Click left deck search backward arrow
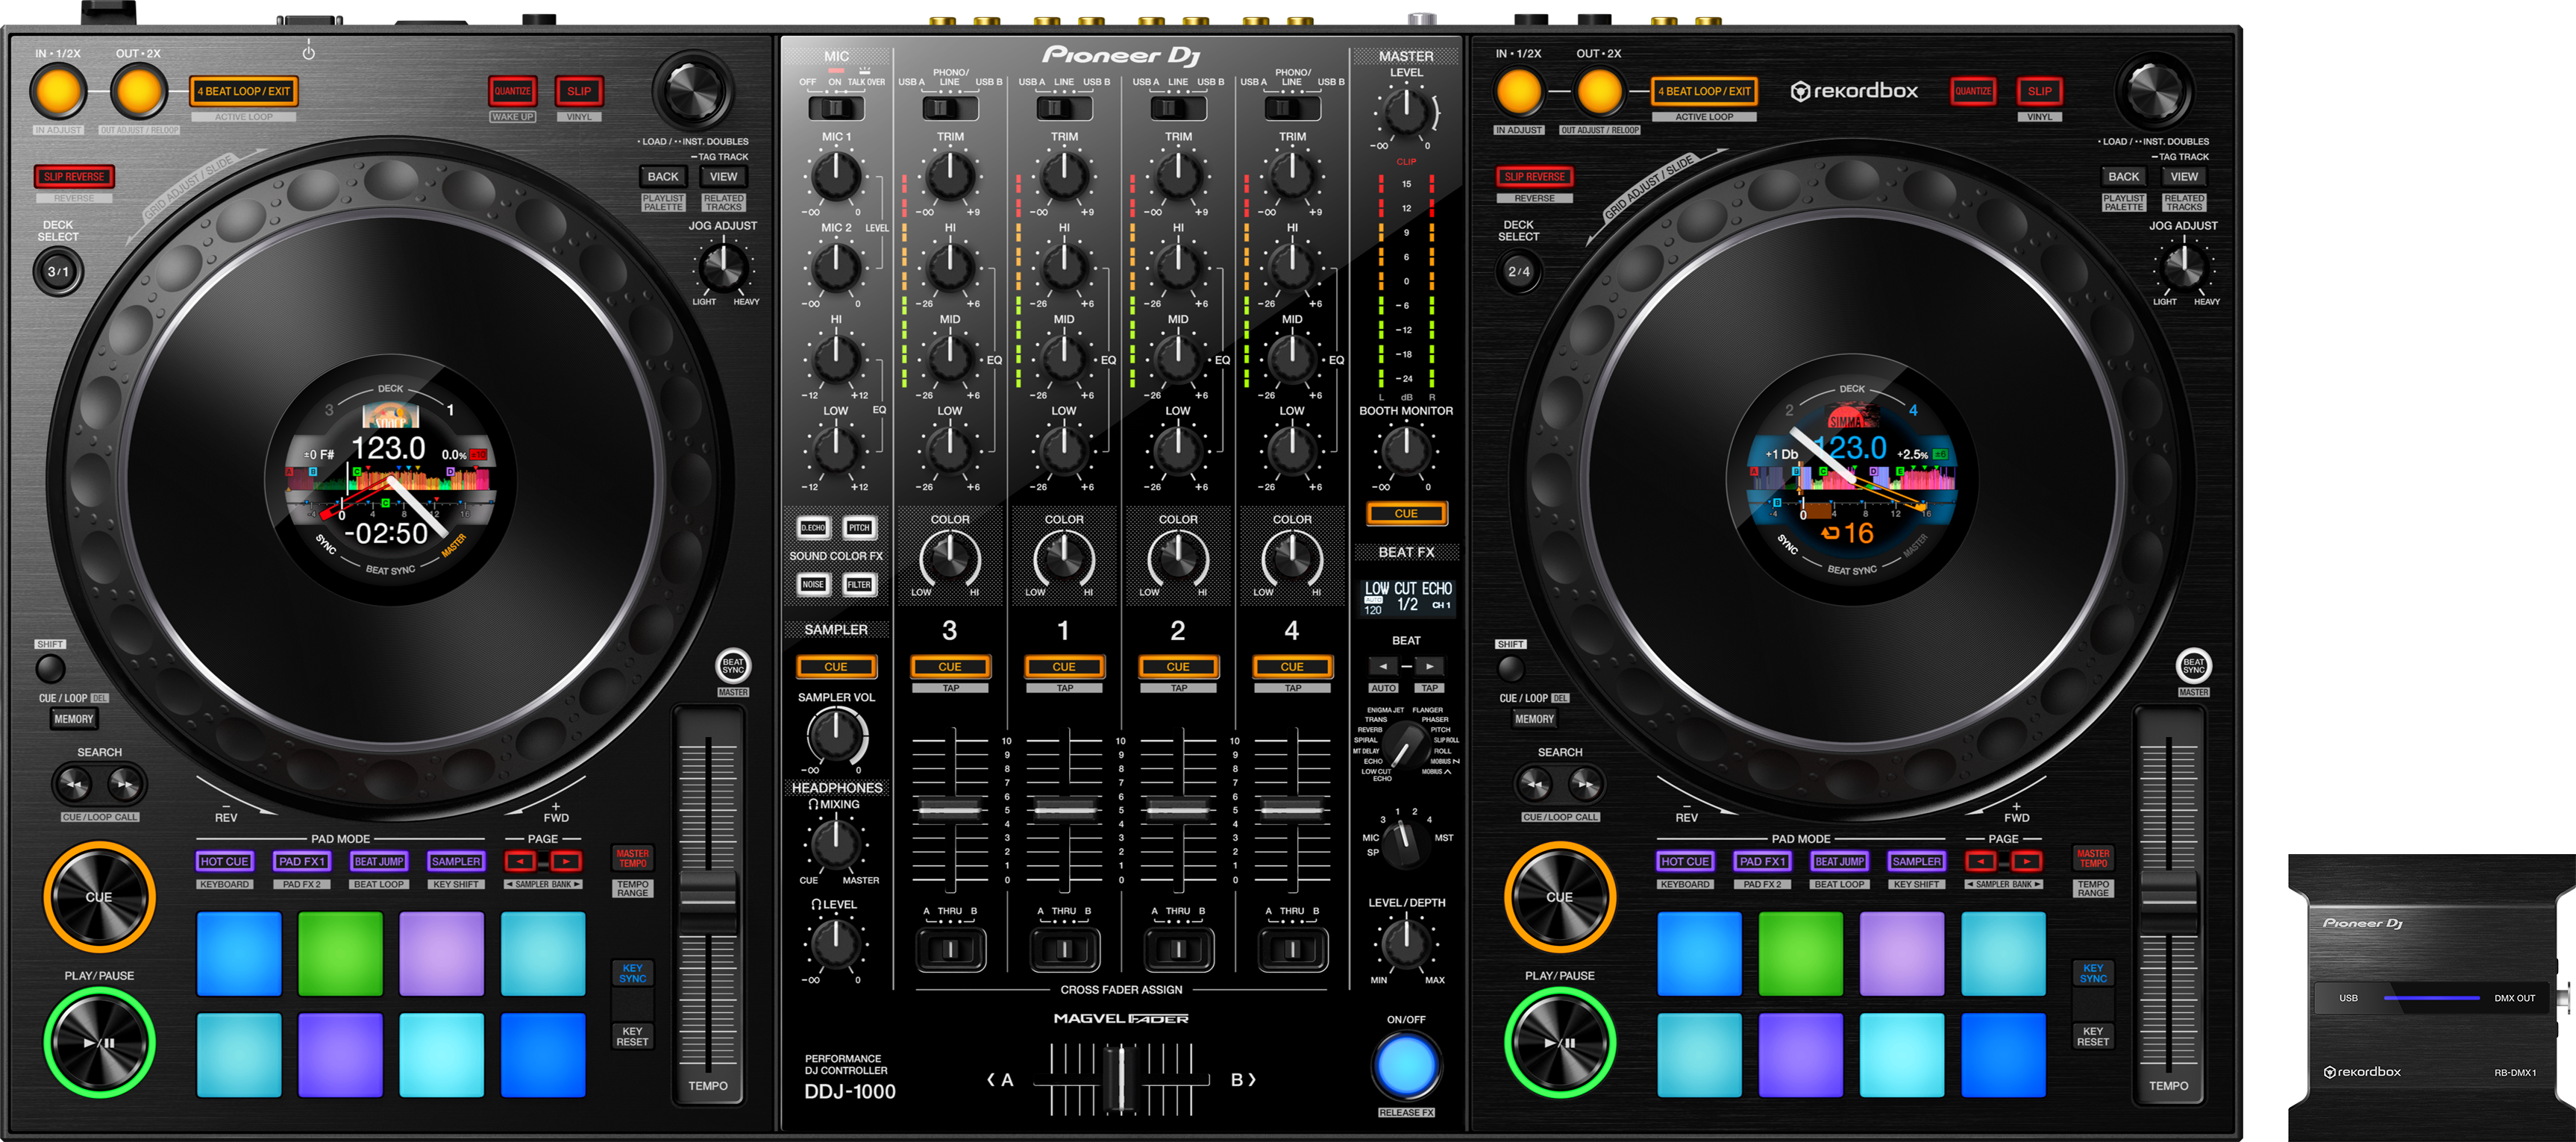Image resolution: width=2576 pixels, height=1142 pixels. 74,784
